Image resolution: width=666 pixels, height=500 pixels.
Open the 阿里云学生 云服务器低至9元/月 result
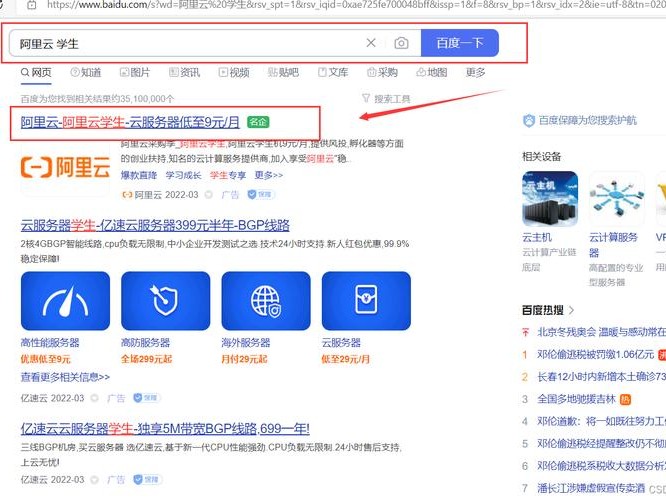pos(130,122)
